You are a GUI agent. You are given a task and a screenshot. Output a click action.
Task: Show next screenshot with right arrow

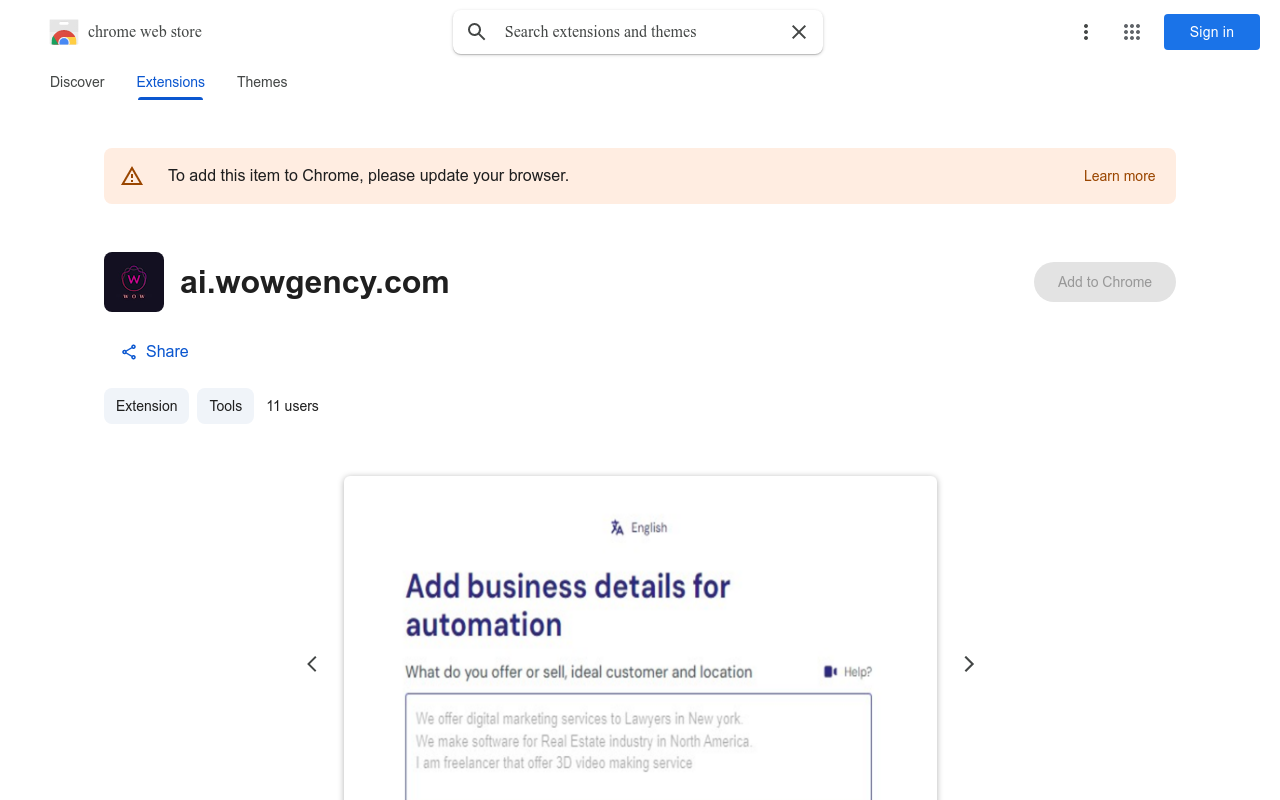pos(968,664)
